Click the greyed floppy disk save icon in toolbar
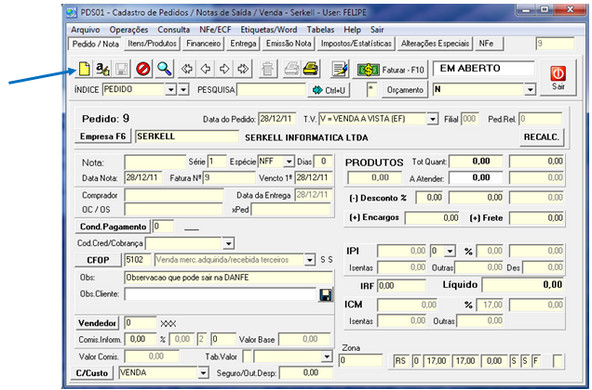The height and width of the screenshot is (390, 592). (122, 69)
